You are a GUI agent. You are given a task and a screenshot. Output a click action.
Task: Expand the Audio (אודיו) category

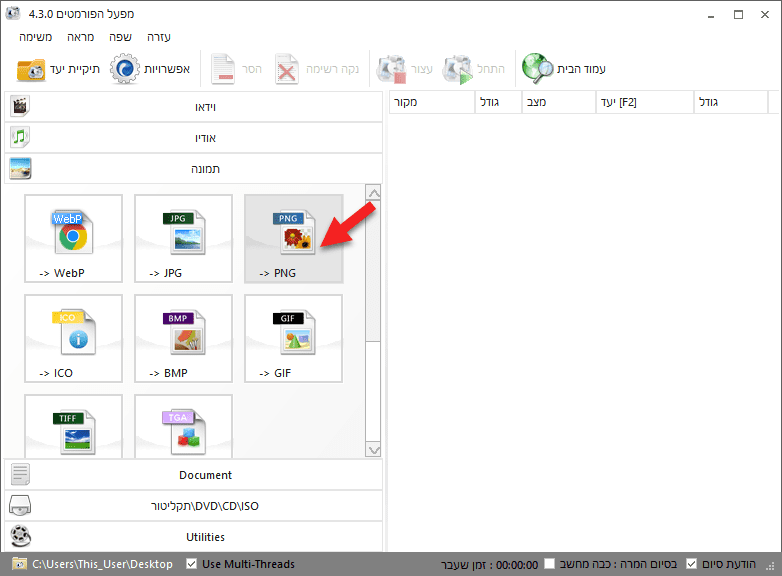coord(194,138)
